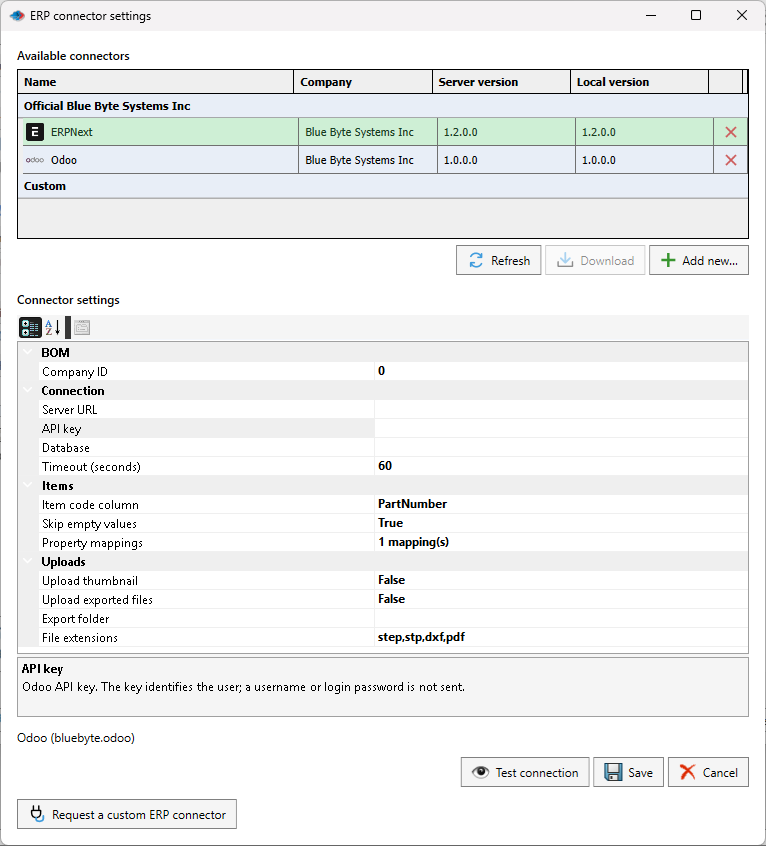Screen dimensions: 766x846
Task: Open the Property Pages toolbar icon
Action: [x=82, y=328]
